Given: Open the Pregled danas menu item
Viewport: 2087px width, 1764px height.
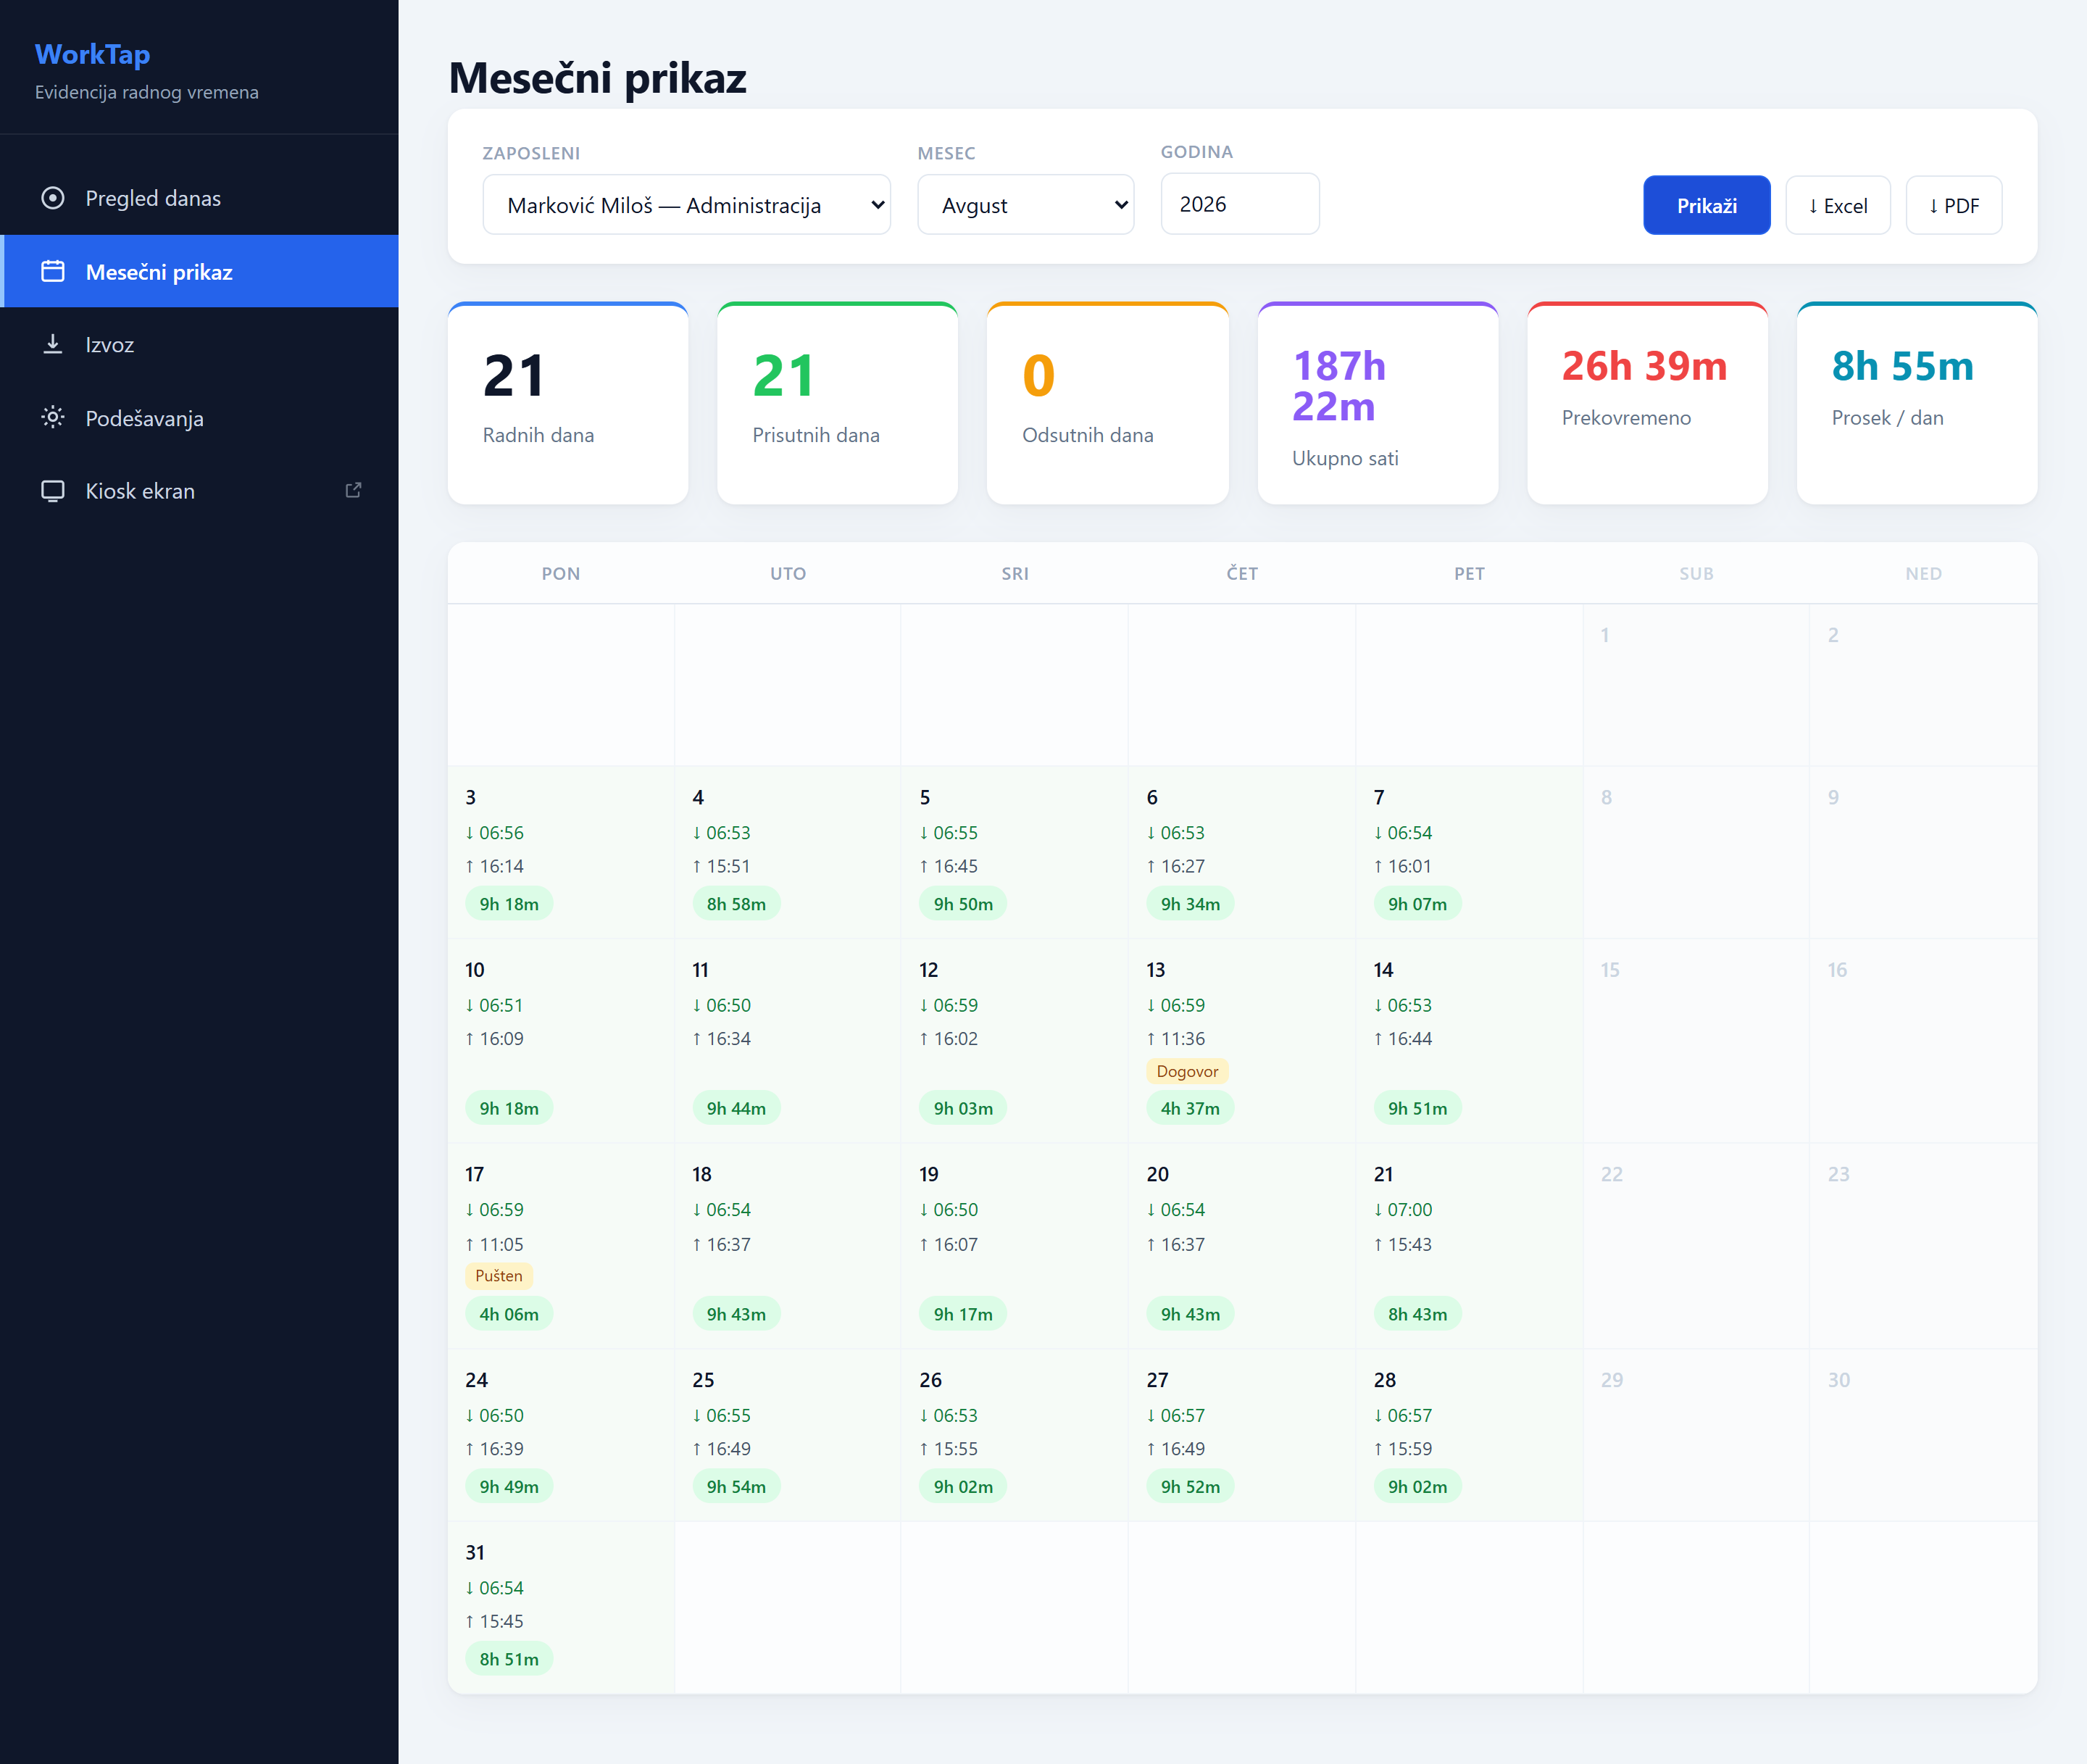Looking at the screenshot, I should point(200,198).
